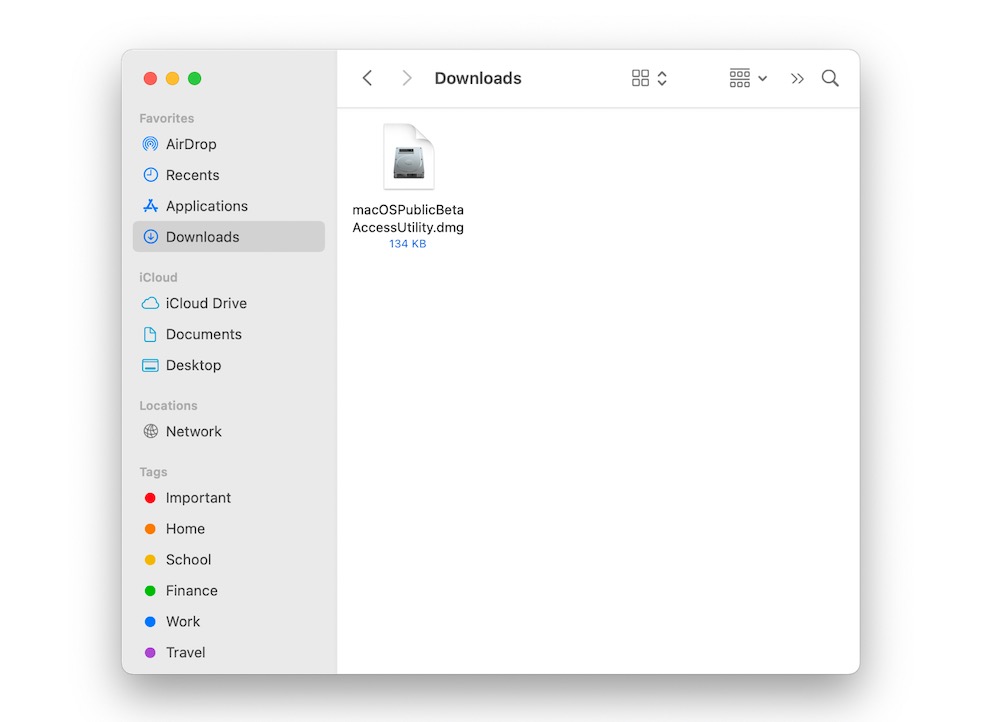Expand hidden toolbar items with double chevron
This screenshot has width=1000, height=722.
coord(797,78)
